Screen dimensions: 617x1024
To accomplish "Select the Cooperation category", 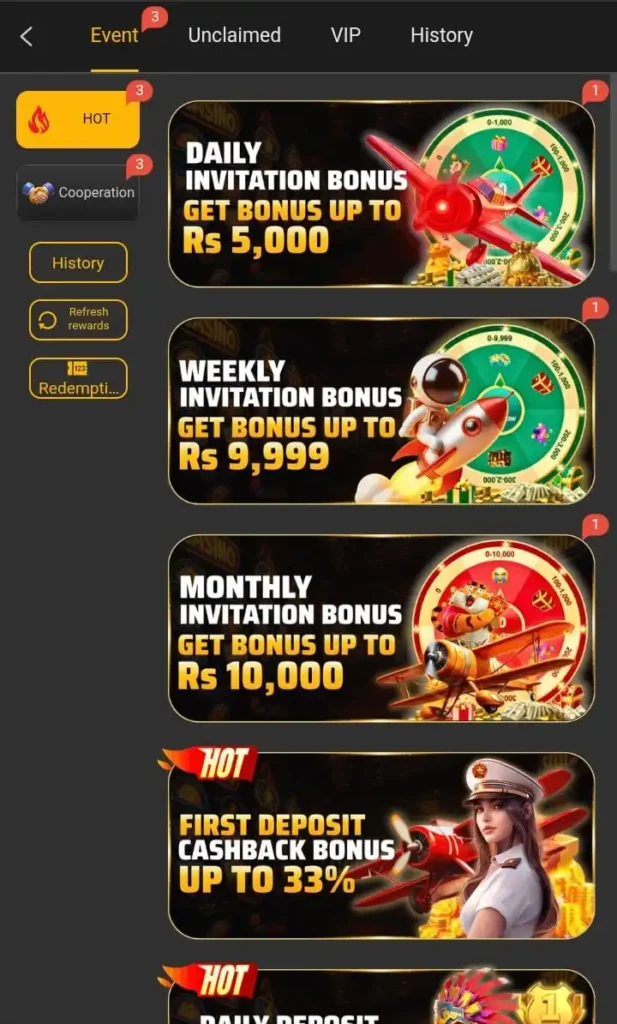I will [x=78, y=193].
